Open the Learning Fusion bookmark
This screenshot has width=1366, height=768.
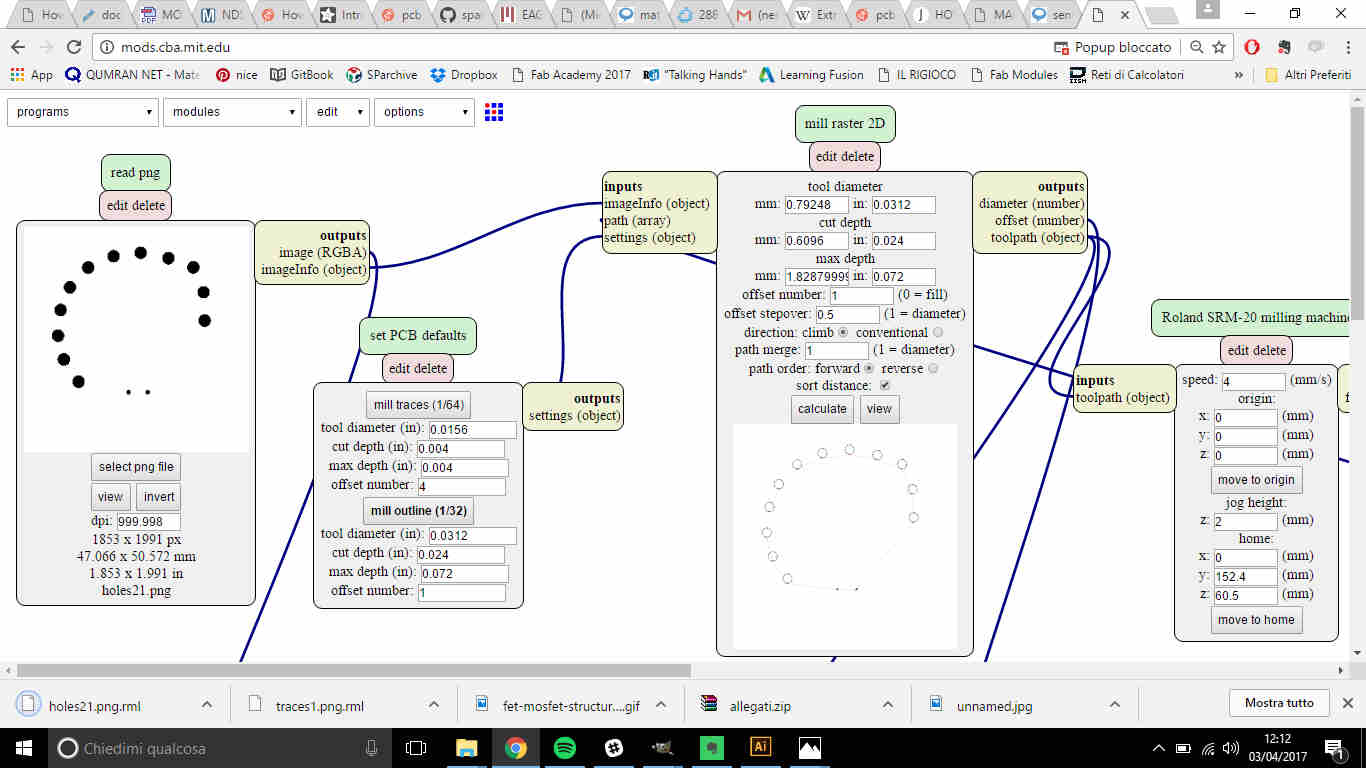(812, 75)
